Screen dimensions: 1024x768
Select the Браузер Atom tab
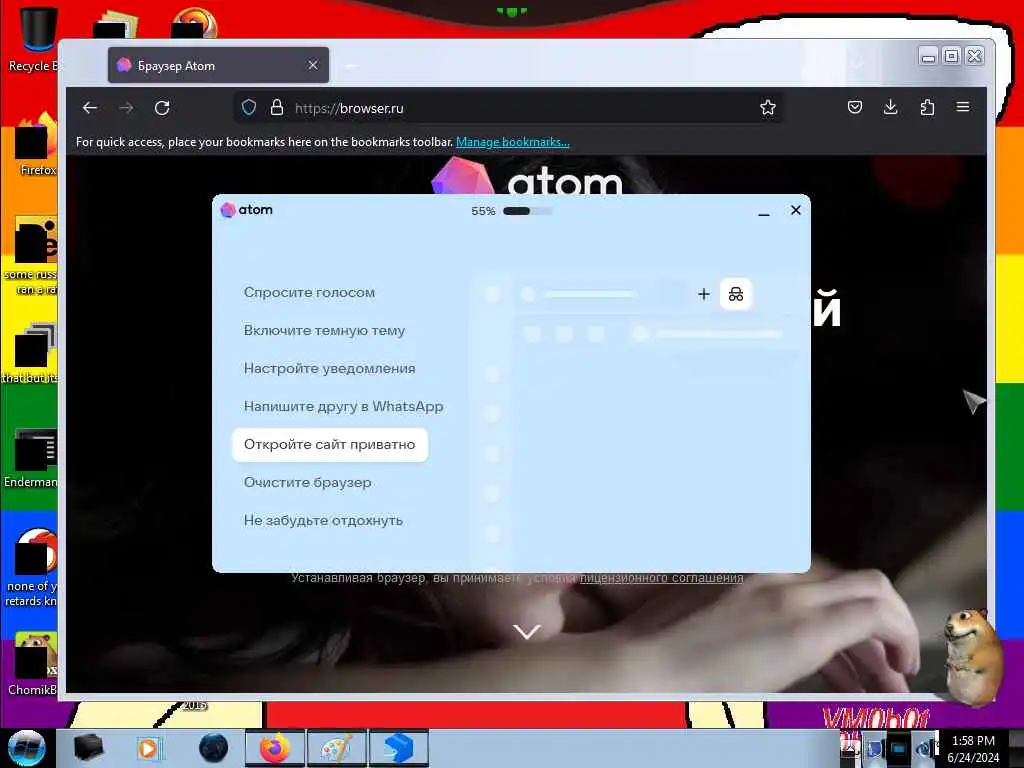click(x=219, y=65)
